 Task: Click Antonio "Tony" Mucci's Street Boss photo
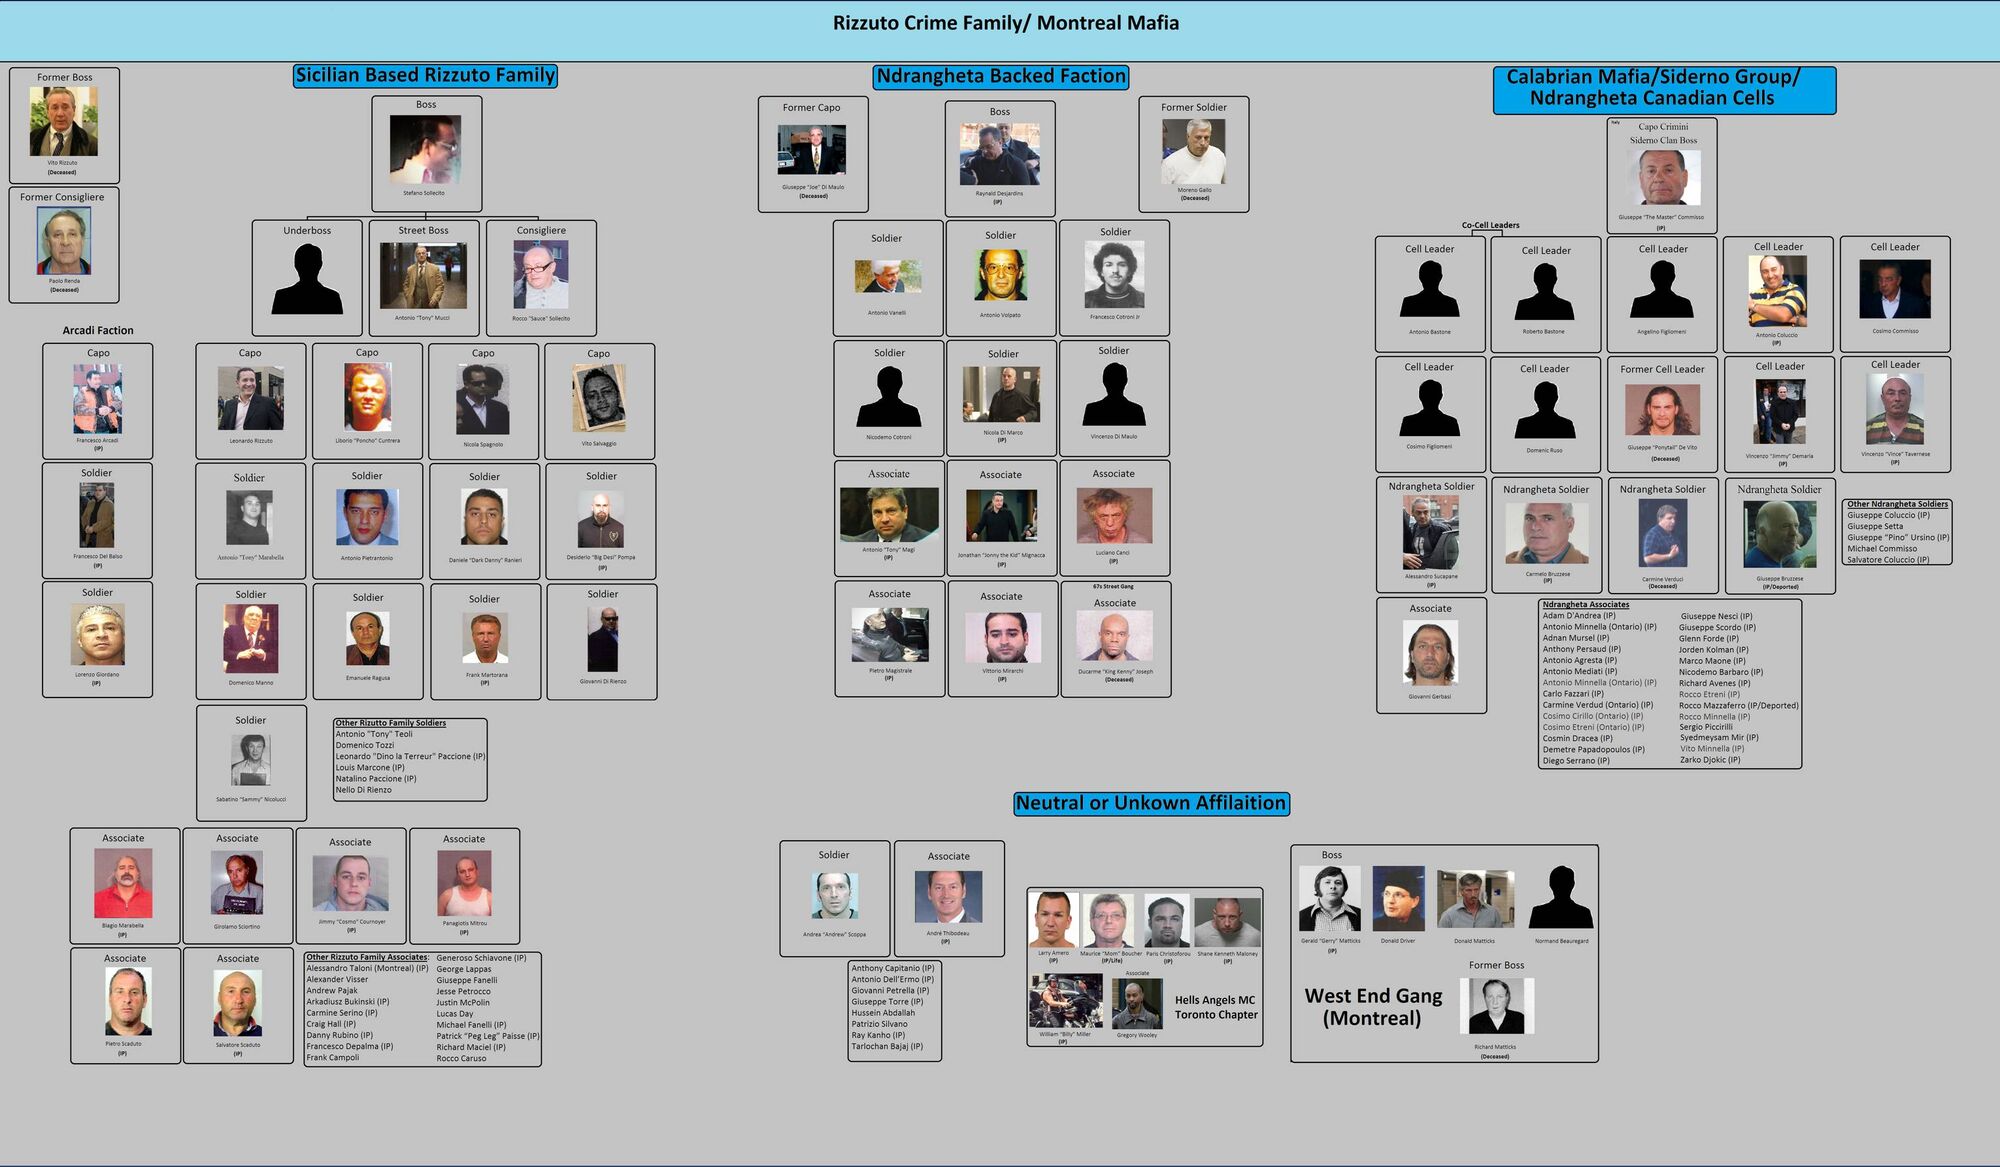423,276
